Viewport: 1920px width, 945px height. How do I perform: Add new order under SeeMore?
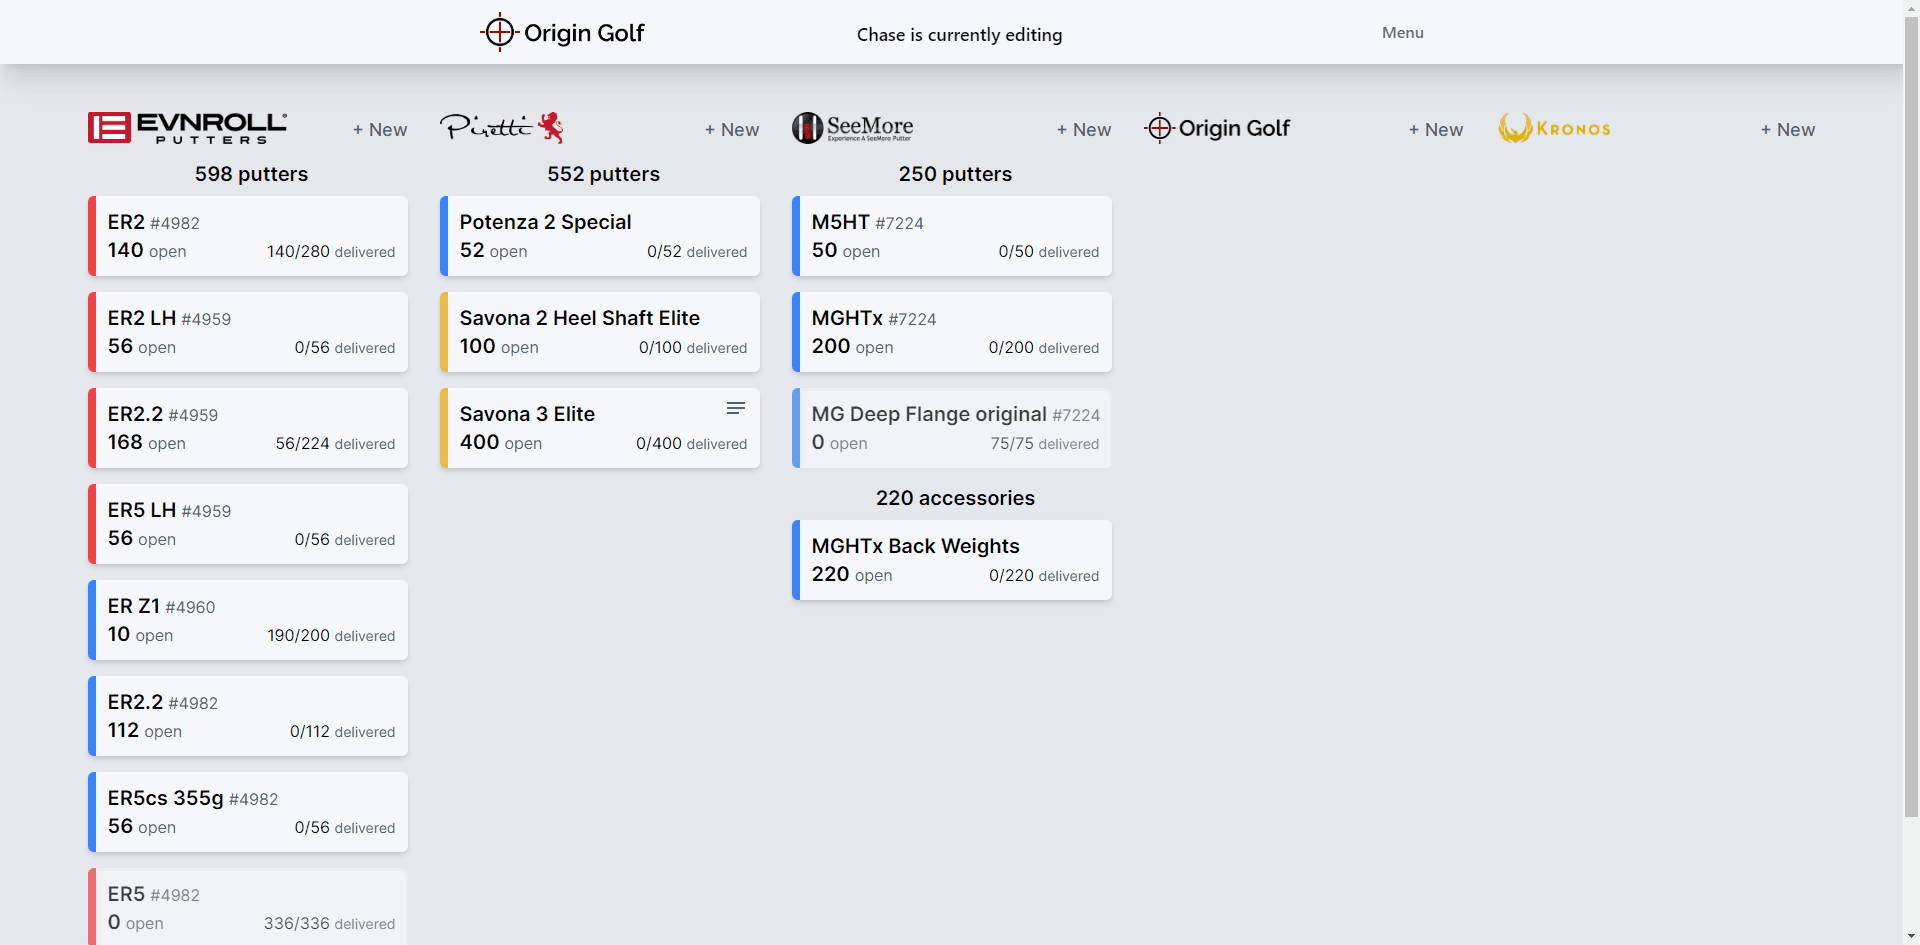point(1084,130)
